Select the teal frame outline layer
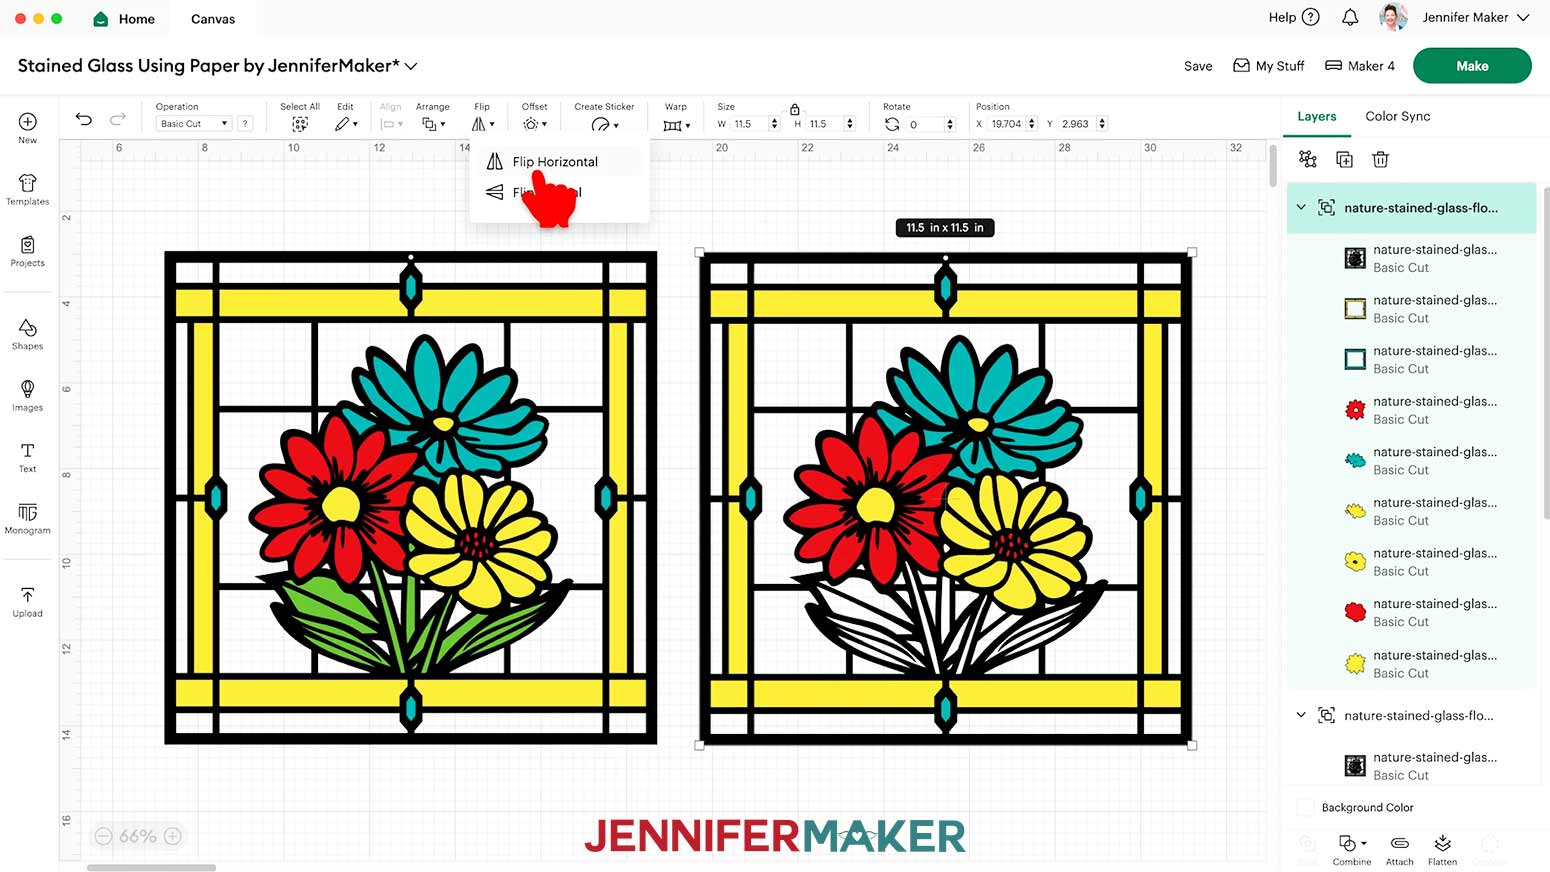This screenshot has height=872, width=1550. pyautogui.click(x=1355, y=359)
